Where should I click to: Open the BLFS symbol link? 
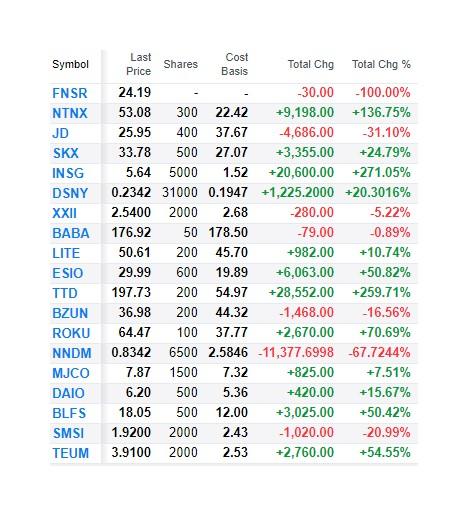(69, 413)
